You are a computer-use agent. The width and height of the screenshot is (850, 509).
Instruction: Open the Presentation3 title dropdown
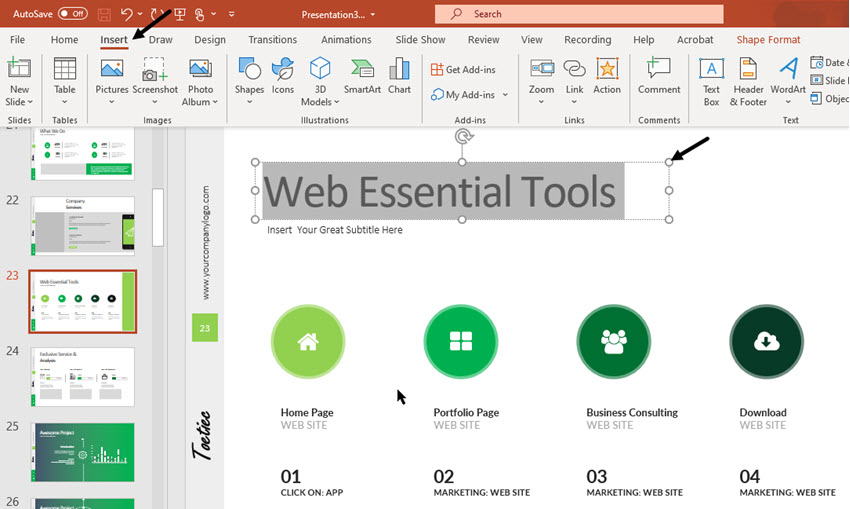pos(373,15)
